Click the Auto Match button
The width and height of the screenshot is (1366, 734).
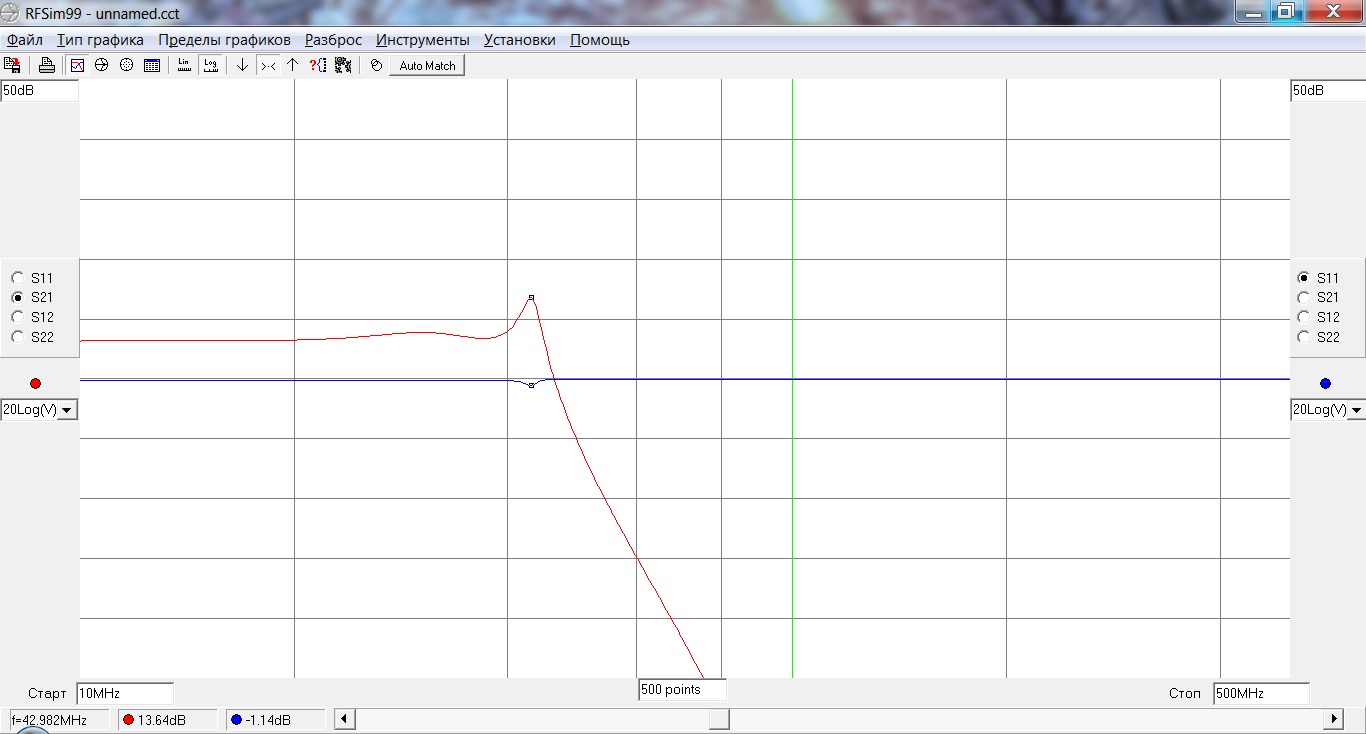coord(427,65)
